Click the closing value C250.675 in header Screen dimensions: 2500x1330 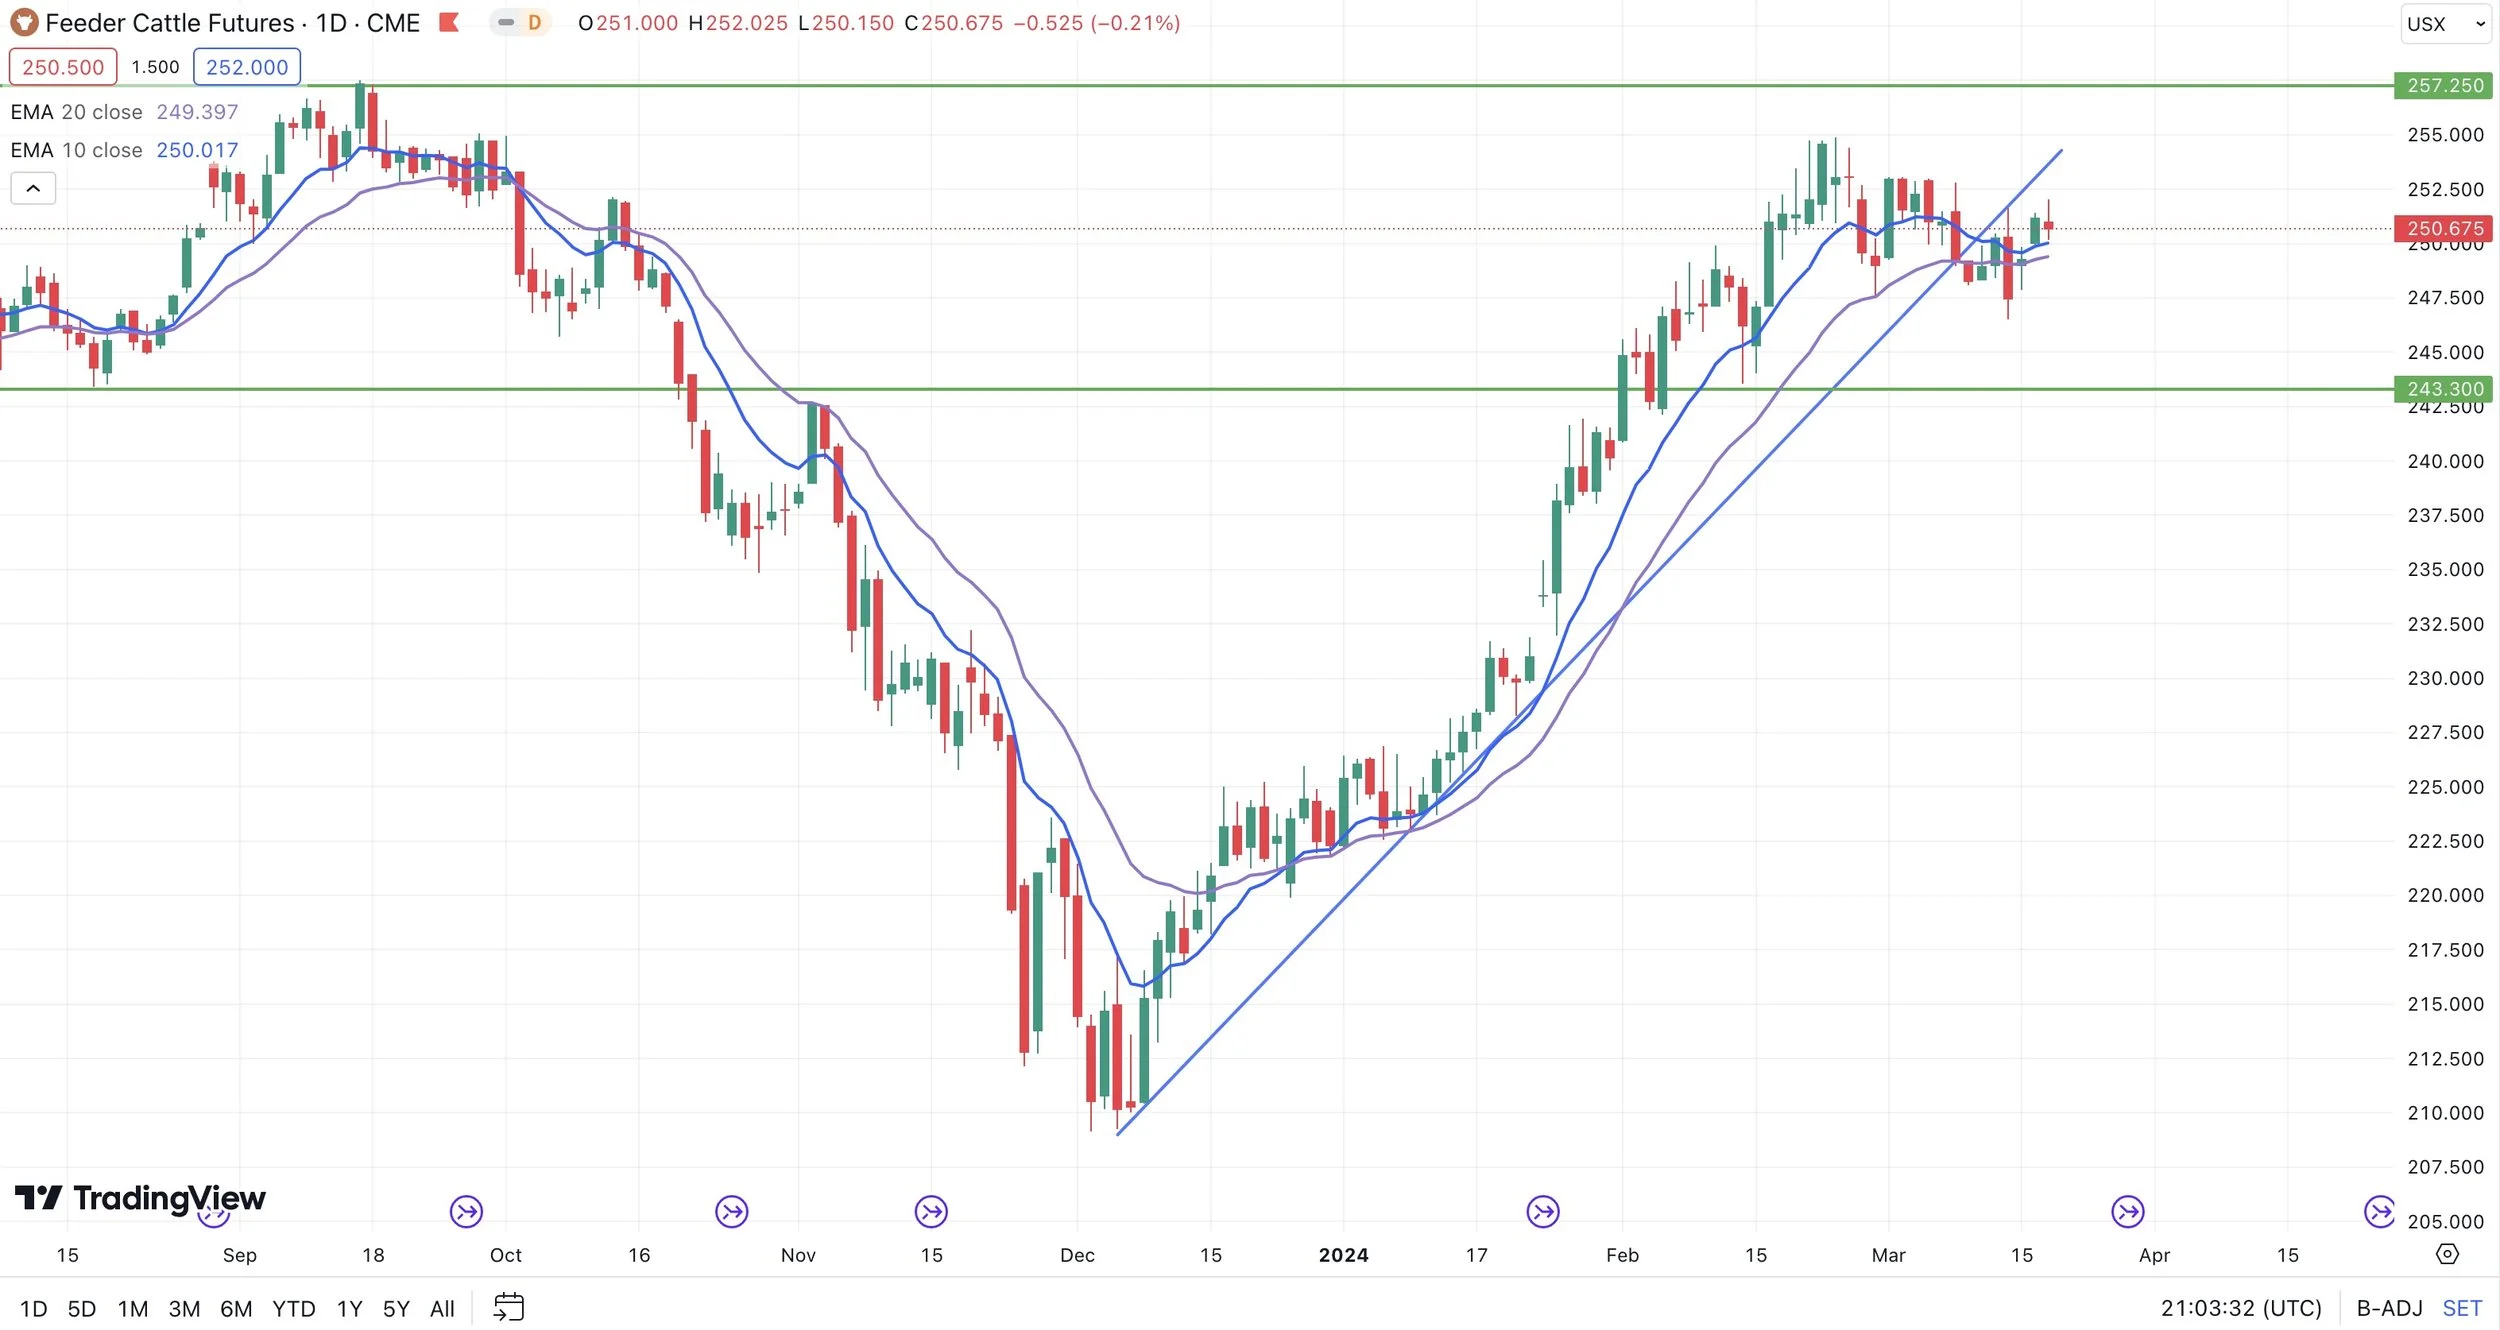pos(954,23)
